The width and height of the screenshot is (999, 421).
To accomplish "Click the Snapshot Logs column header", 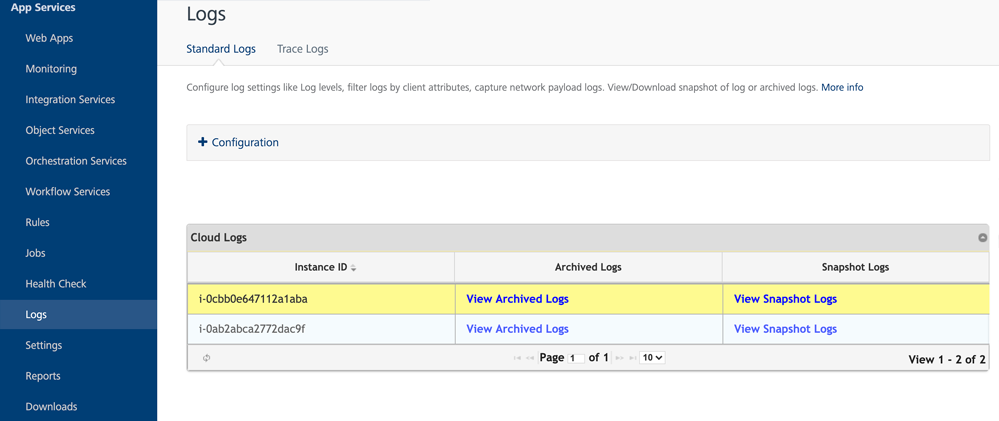I will pos(855,267).
